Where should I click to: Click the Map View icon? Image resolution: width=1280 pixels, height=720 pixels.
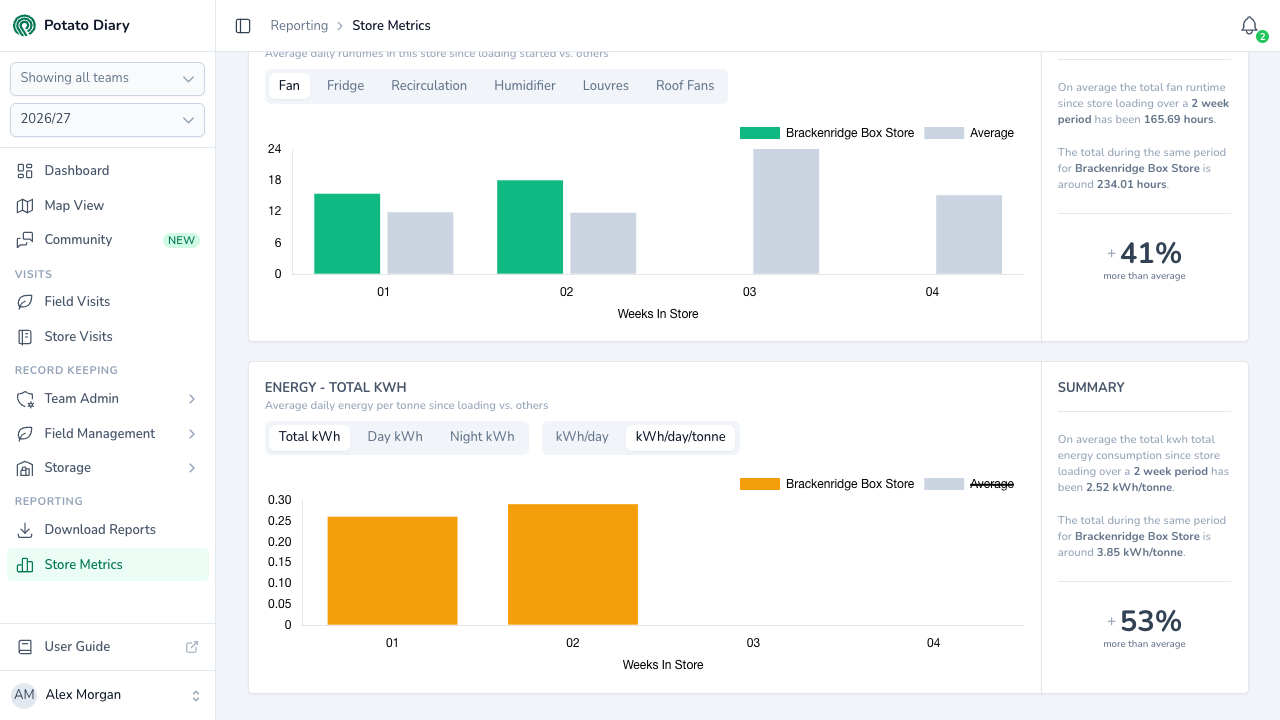[x=25, y=206]
